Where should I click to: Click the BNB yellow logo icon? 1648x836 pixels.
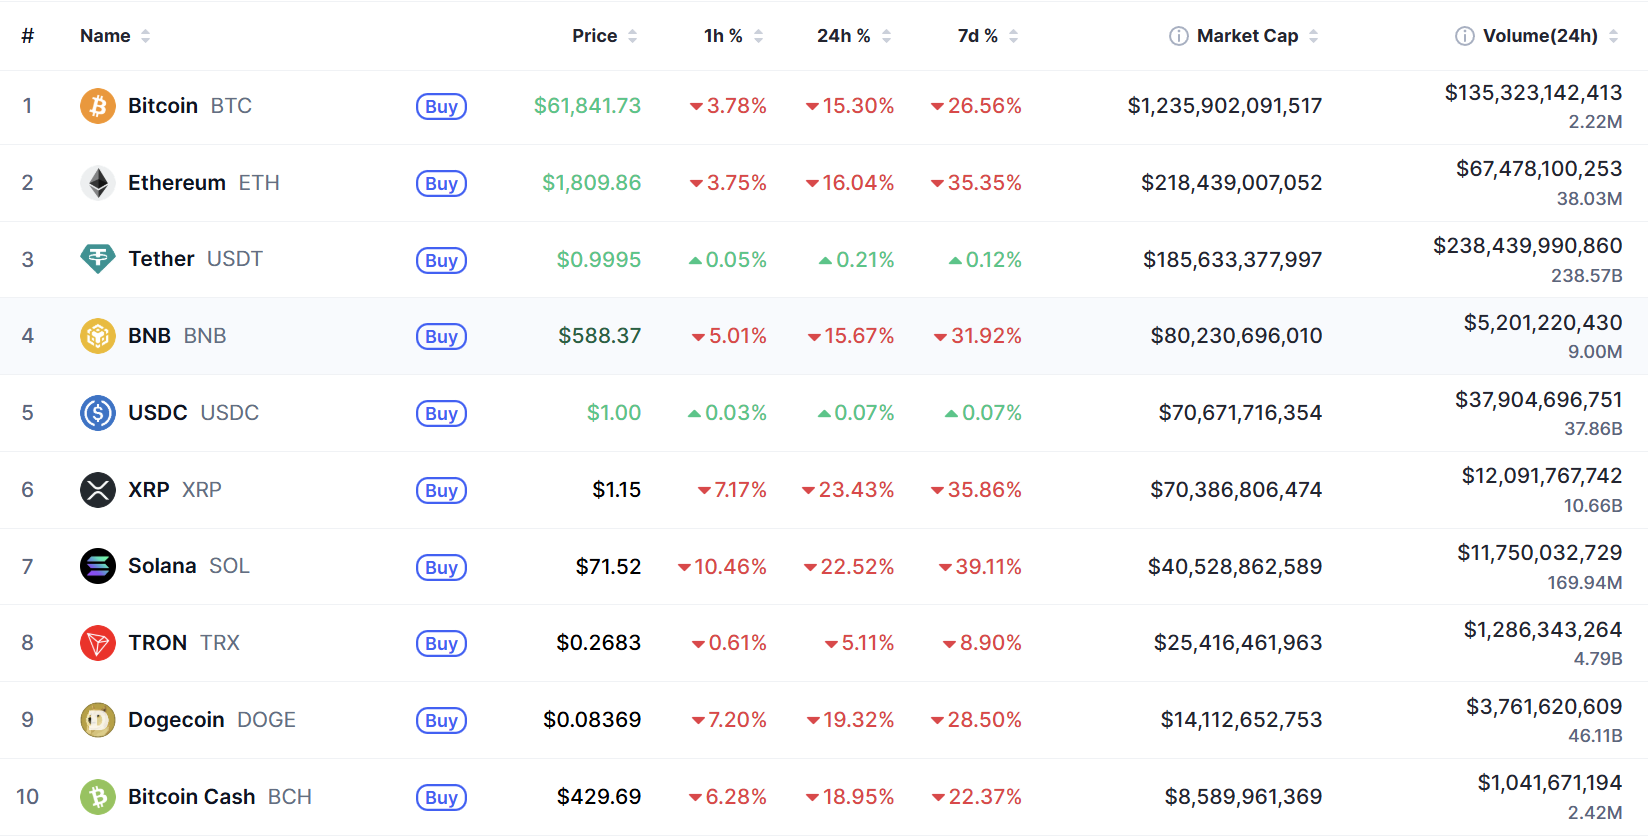[98, 336]
